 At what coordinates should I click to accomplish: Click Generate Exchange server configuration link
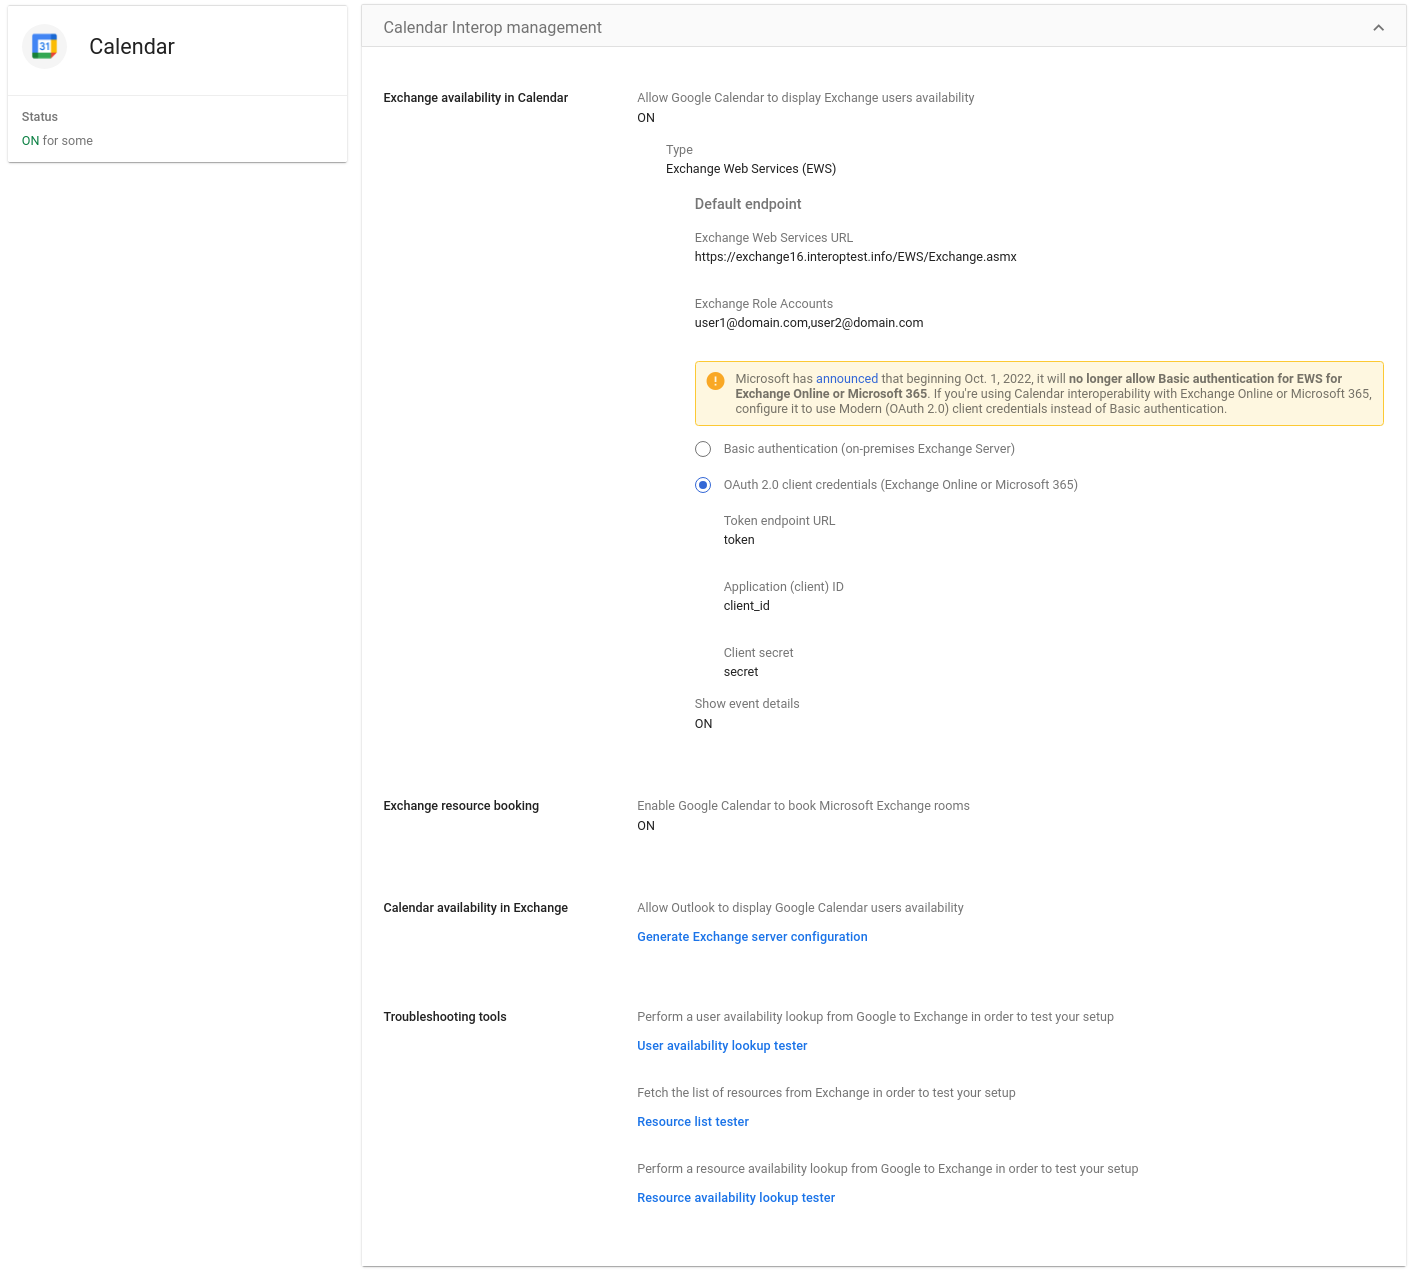(x=752, y=937)
